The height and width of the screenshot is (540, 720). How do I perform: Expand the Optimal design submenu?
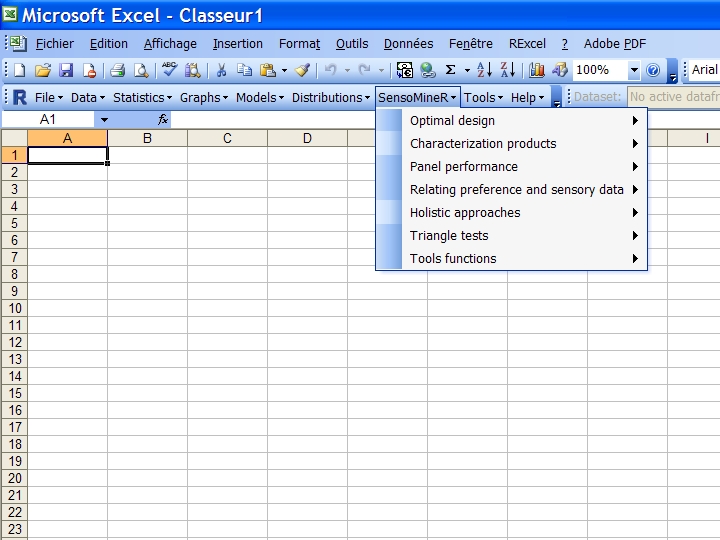click(511, 121)
